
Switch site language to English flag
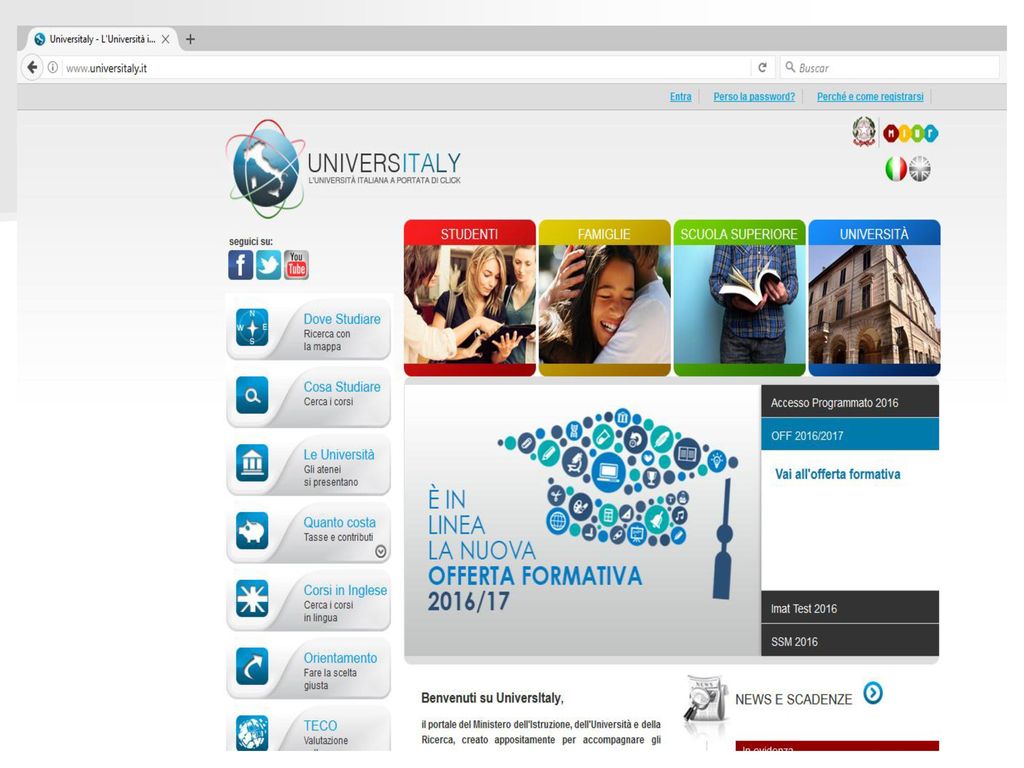920,169
